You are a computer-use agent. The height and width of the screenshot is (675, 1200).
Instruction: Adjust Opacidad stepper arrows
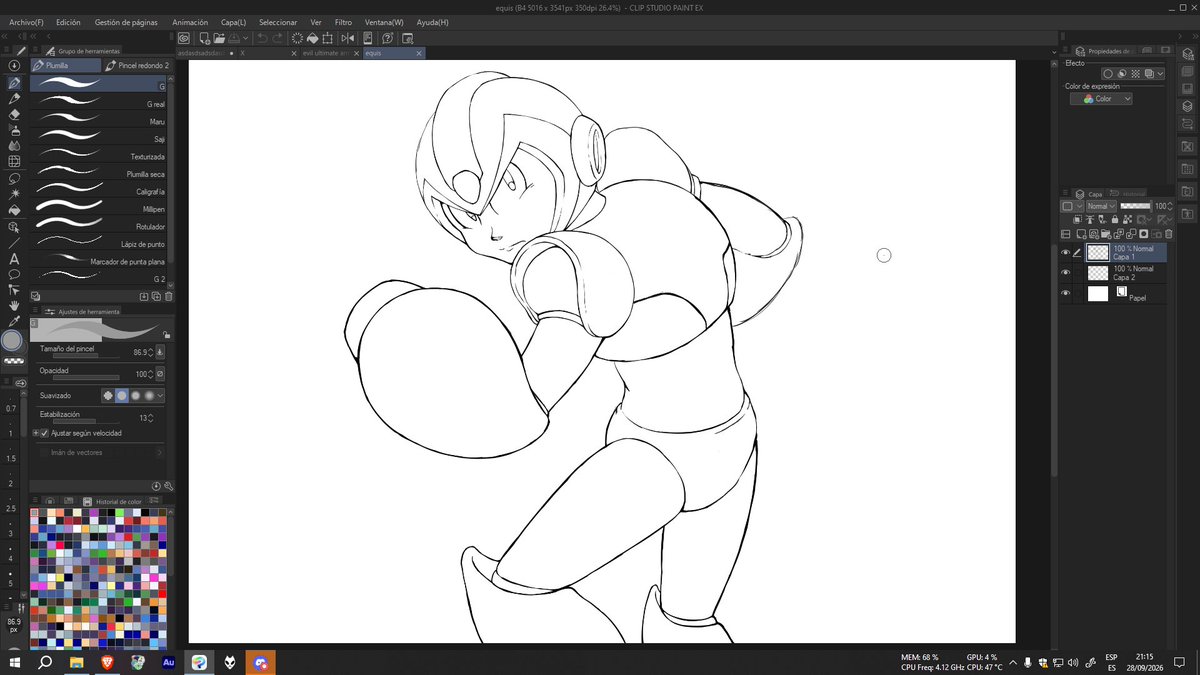150,375
